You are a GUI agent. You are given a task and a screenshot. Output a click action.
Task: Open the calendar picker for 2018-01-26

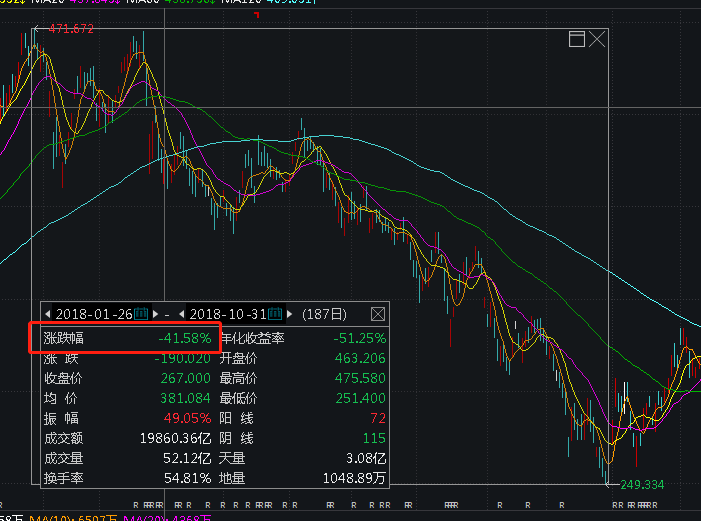(141, 313)
